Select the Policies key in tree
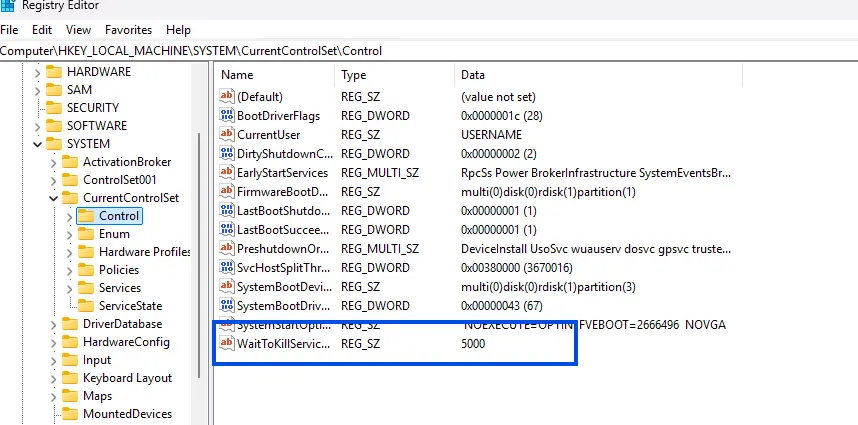The image size is (858, 425). click(119, 270)
